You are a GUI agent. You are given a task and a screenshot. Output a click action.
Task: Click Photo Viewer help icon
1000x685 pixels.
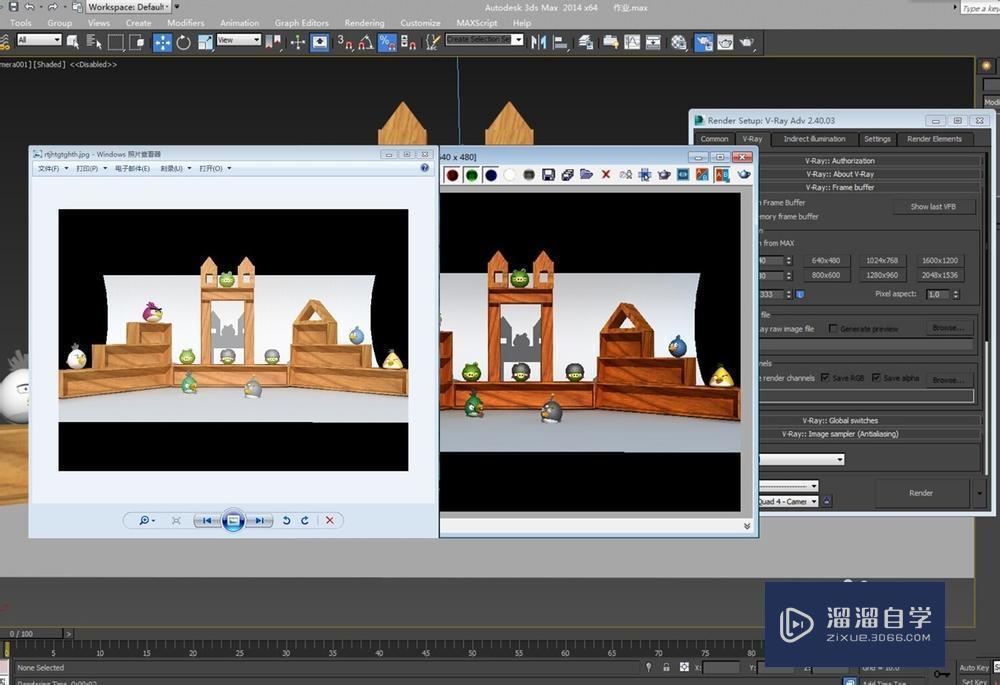tap(425, 168)
